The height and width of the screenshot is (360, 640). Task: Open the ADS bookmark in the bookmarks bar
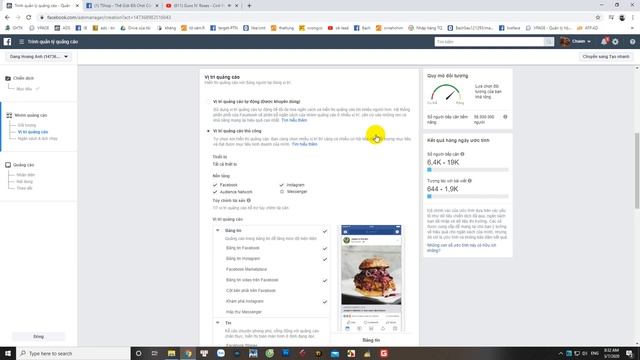63,28
